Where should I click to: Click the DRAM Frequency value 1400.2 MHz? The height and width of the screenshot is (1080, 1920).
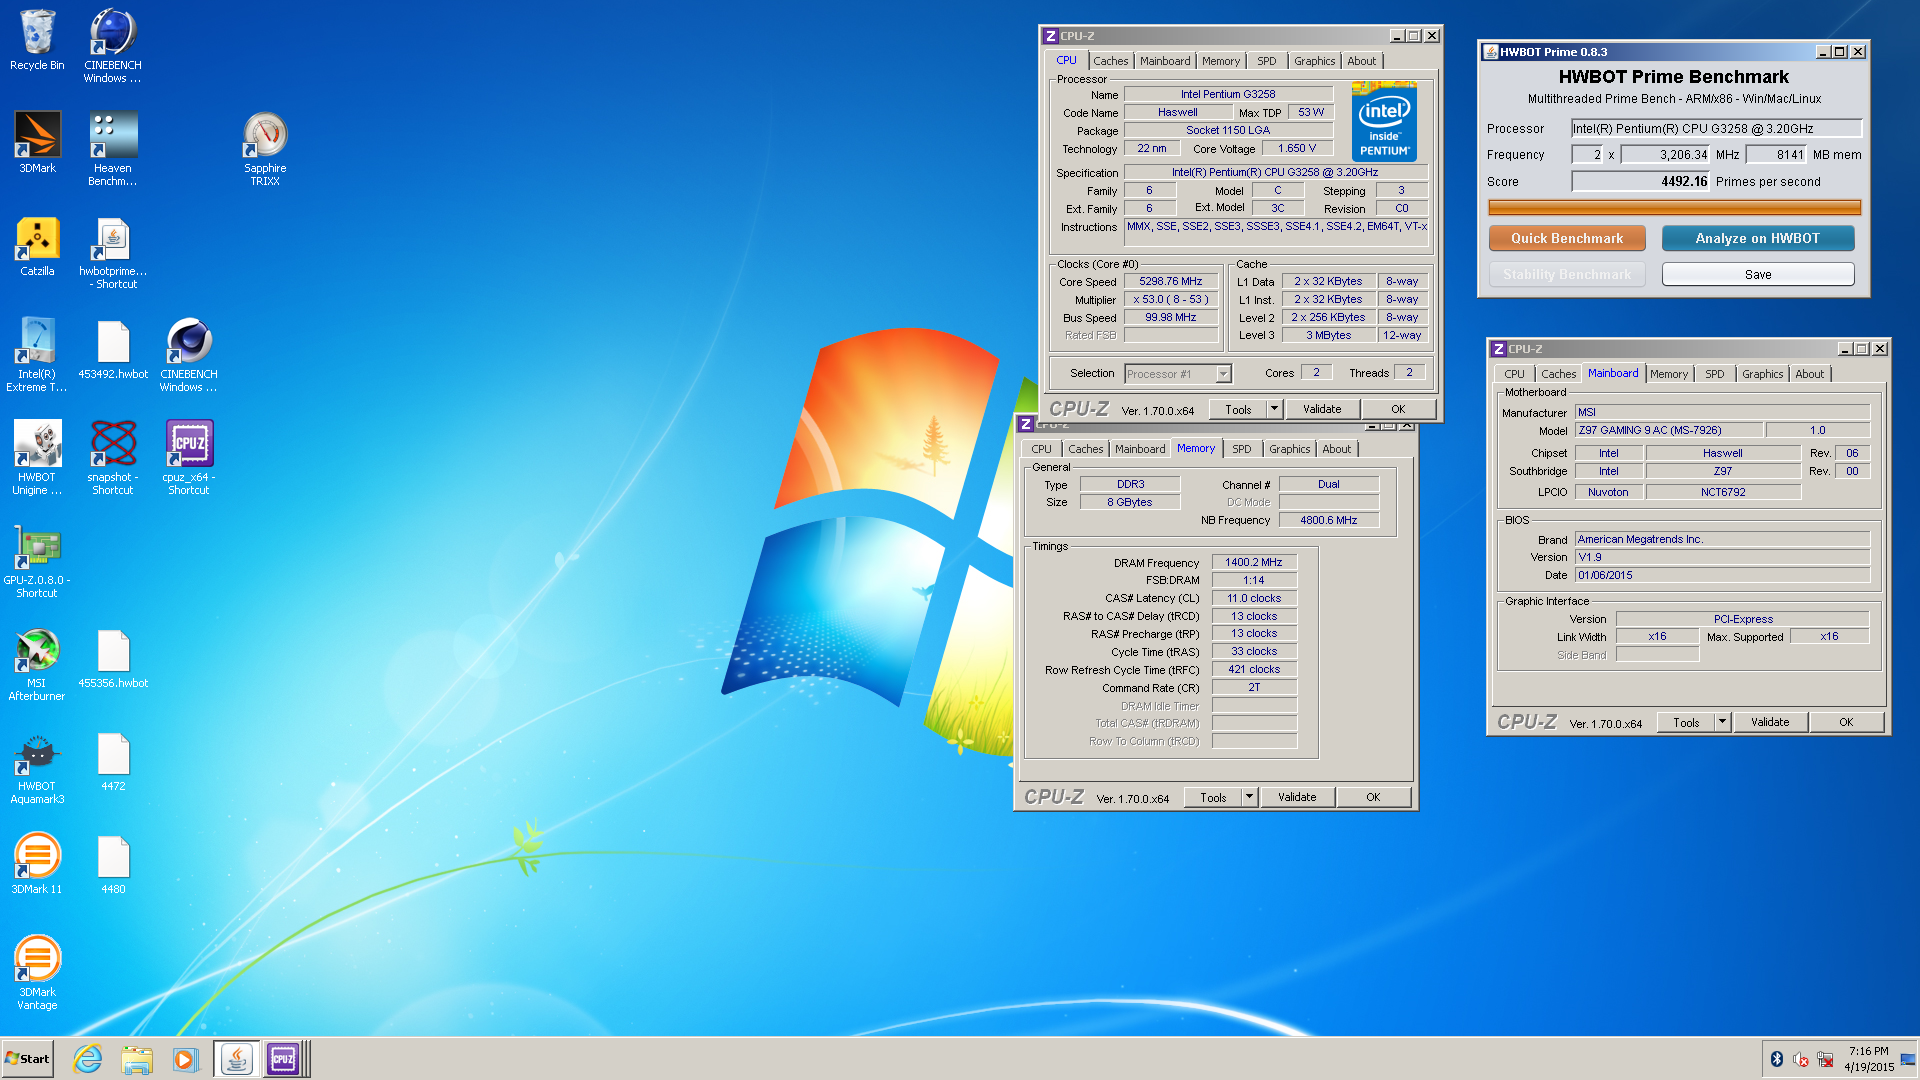pos(1254,563)
